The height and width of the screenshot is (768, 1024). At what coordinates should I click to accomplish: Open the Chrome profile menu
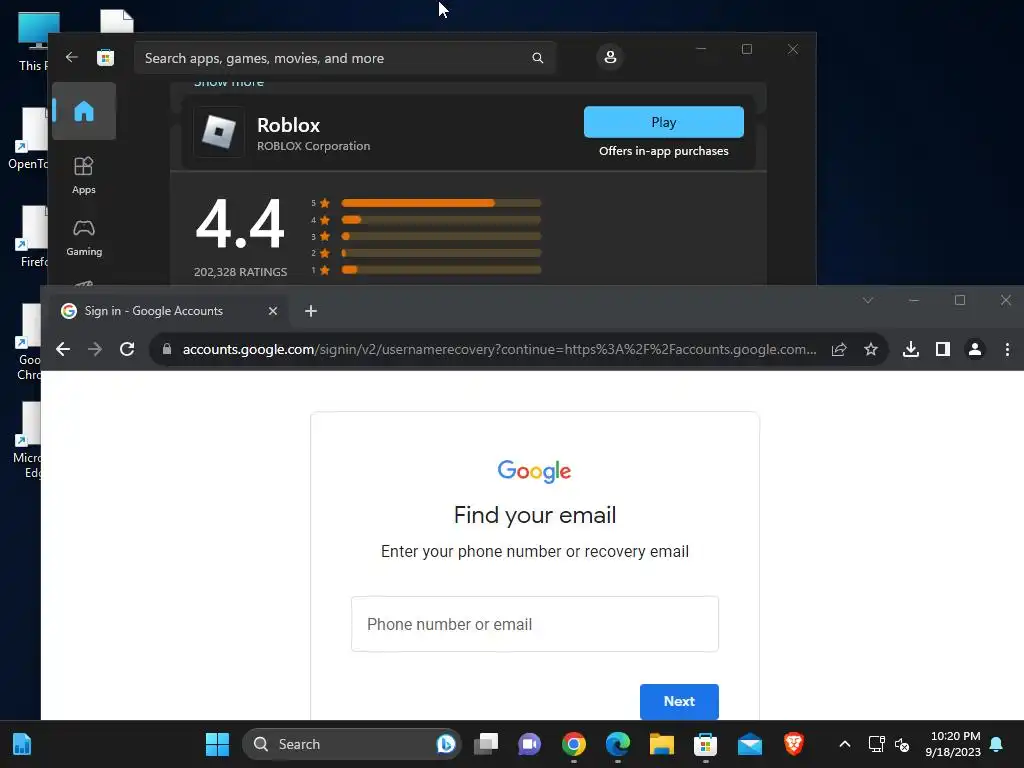pos(975,349)
